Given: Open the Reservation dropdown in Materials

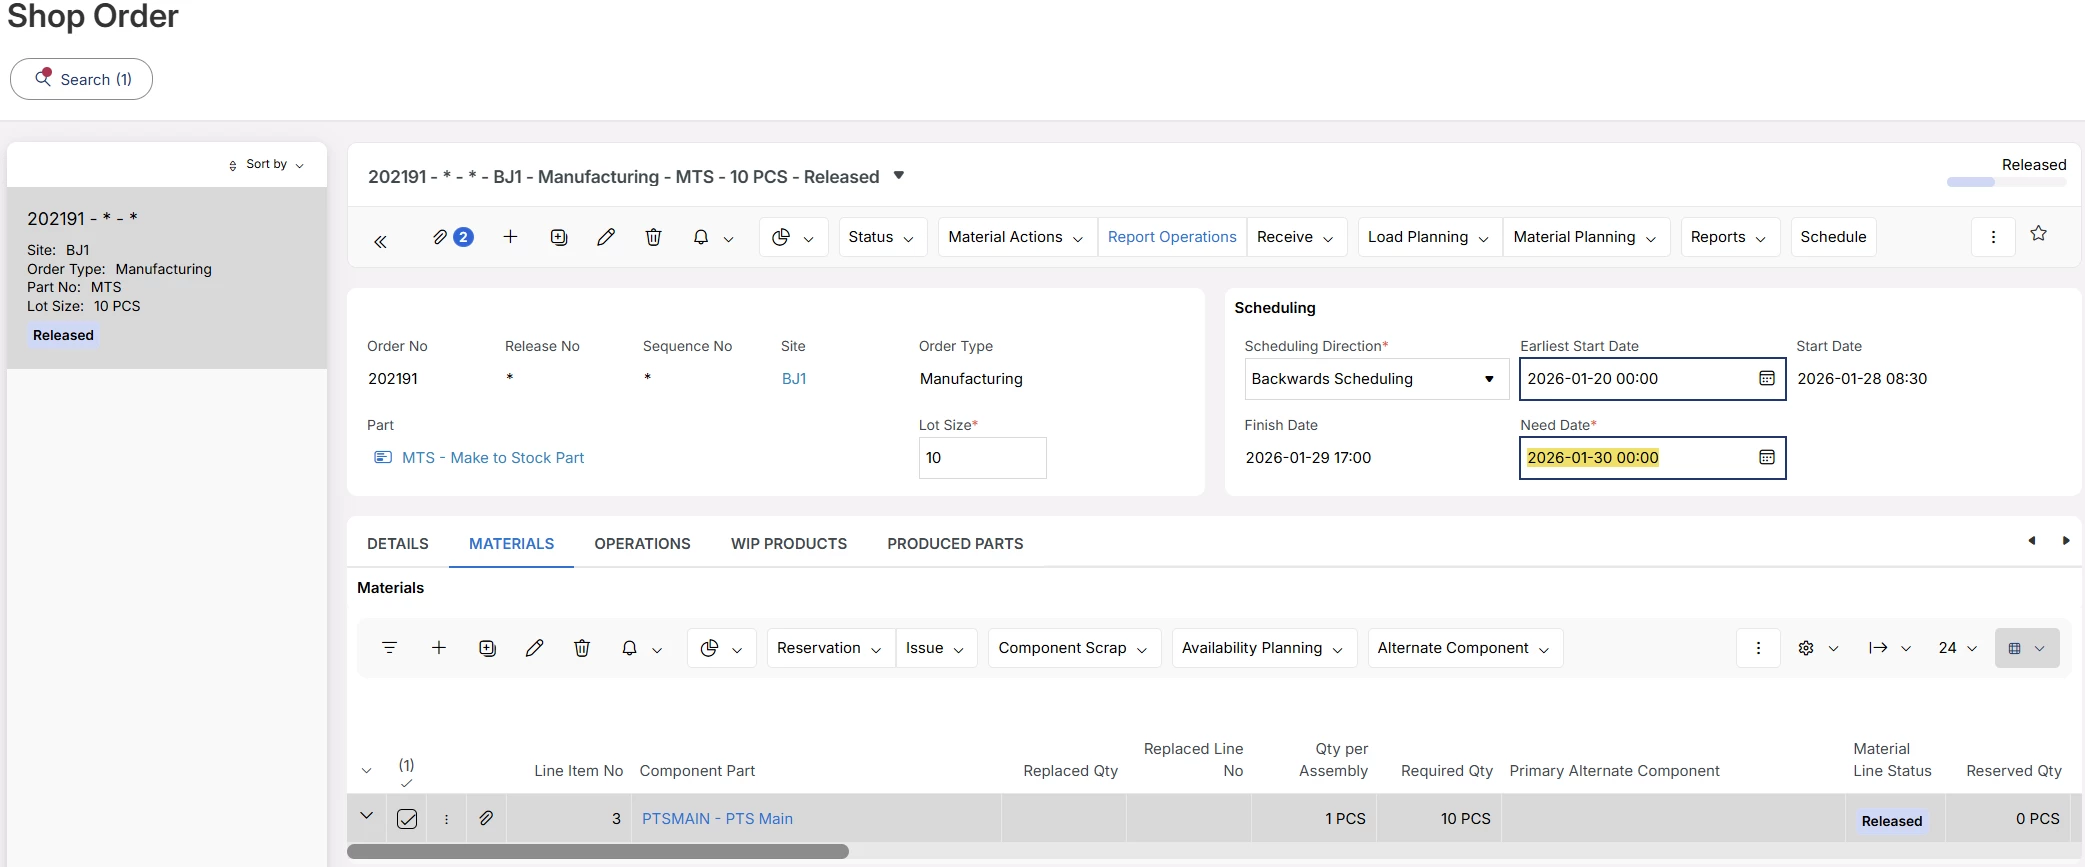Looking at the screenshot, I should click(x=829, y=648).
